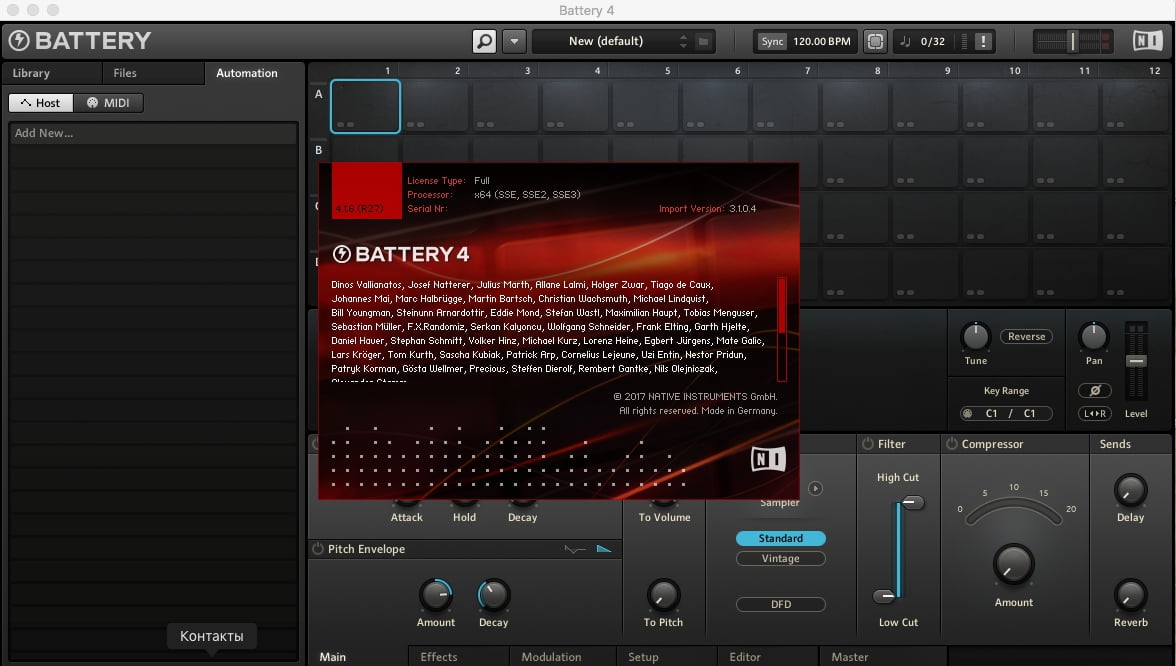The width and height of the screenshot is (1176, 666).
Task: Click the Key Range MIDI learn dot
Action: coord(968,413)
